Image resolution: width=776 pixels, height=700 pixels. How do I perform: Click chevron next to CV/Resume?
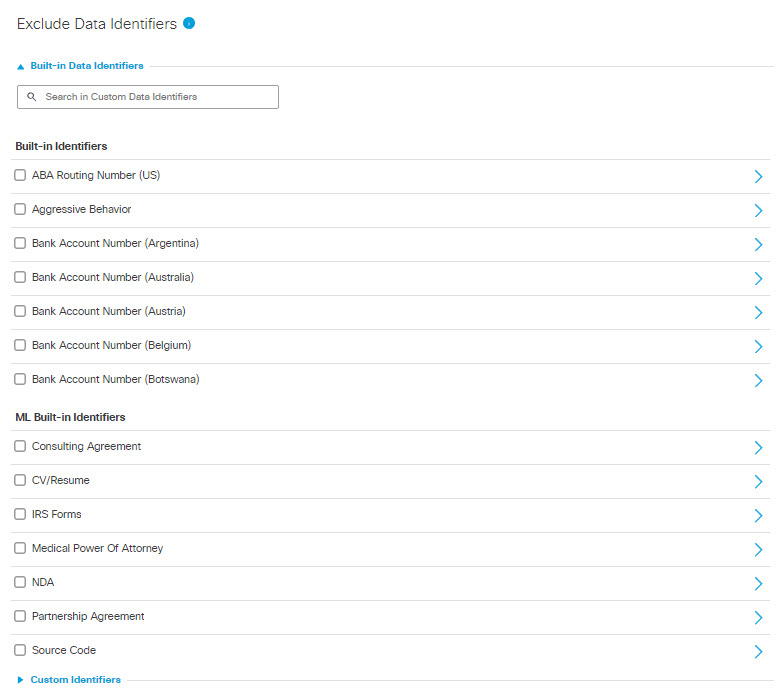(x=758, y=482)
